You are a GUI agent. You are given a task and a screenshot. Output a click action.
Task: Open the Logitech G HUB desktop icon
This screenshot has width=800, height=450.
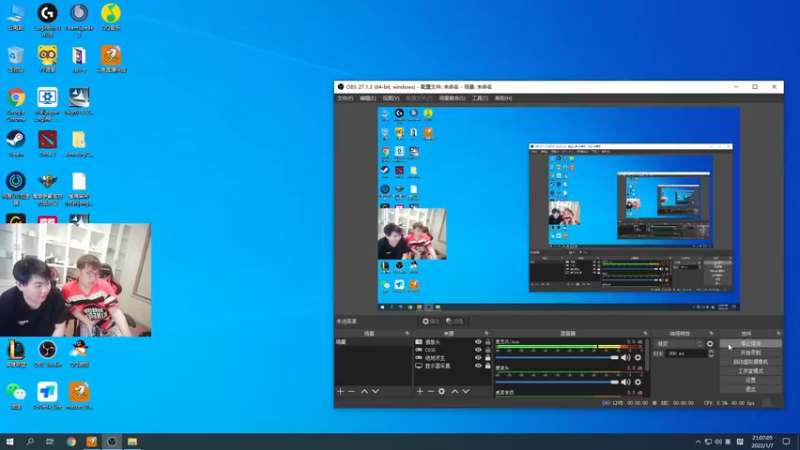(47, 19)
